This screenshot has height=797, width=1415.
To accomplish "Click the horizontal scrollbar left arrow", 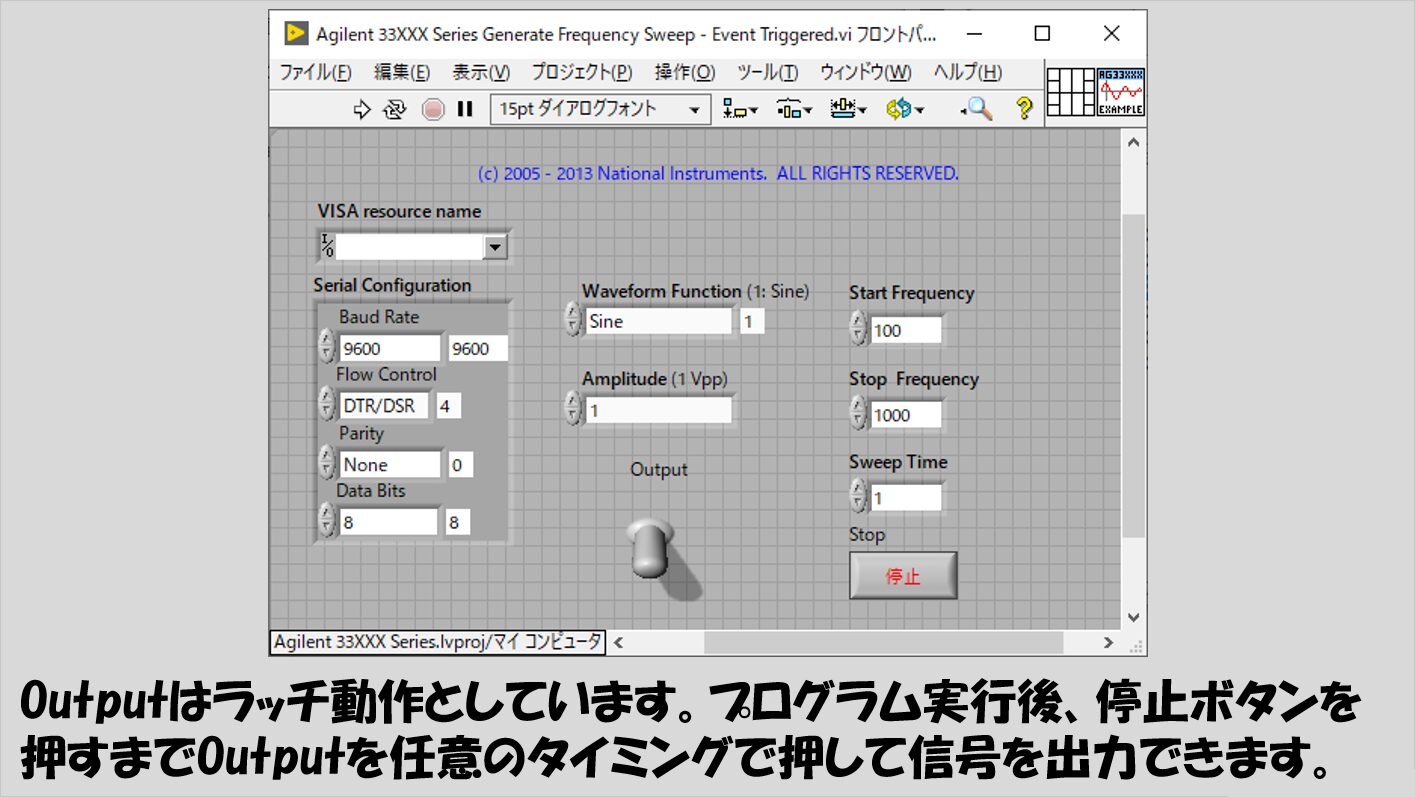I will click(617, 642).
